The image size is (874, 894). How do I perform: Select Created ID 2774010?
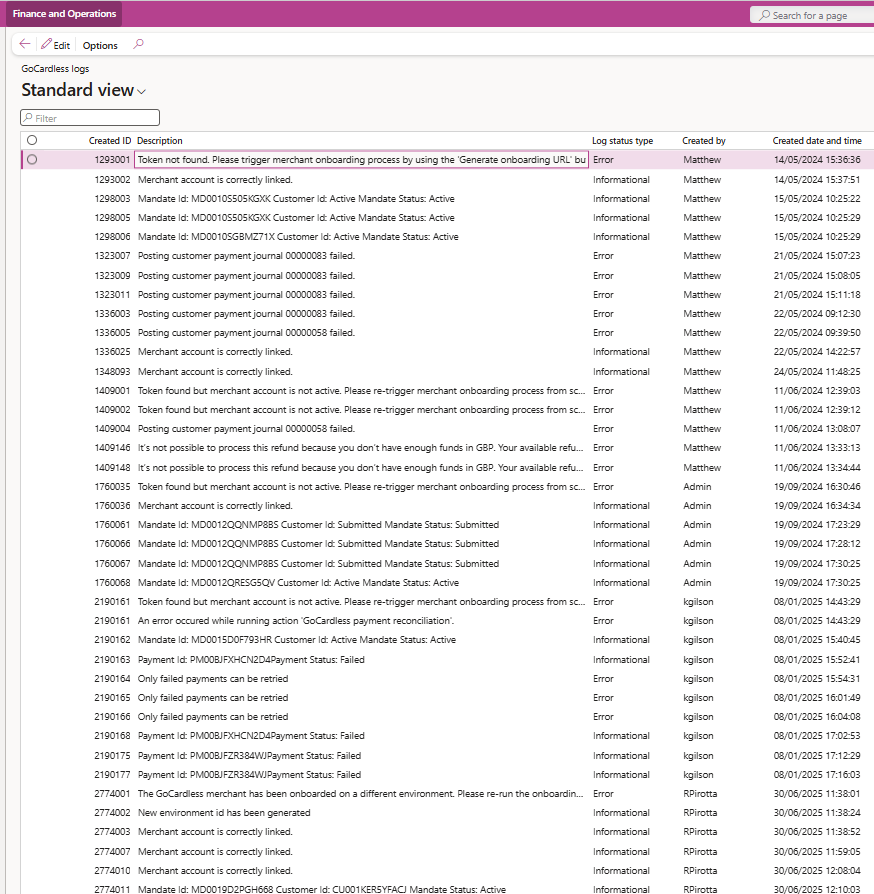pos(112,871)
